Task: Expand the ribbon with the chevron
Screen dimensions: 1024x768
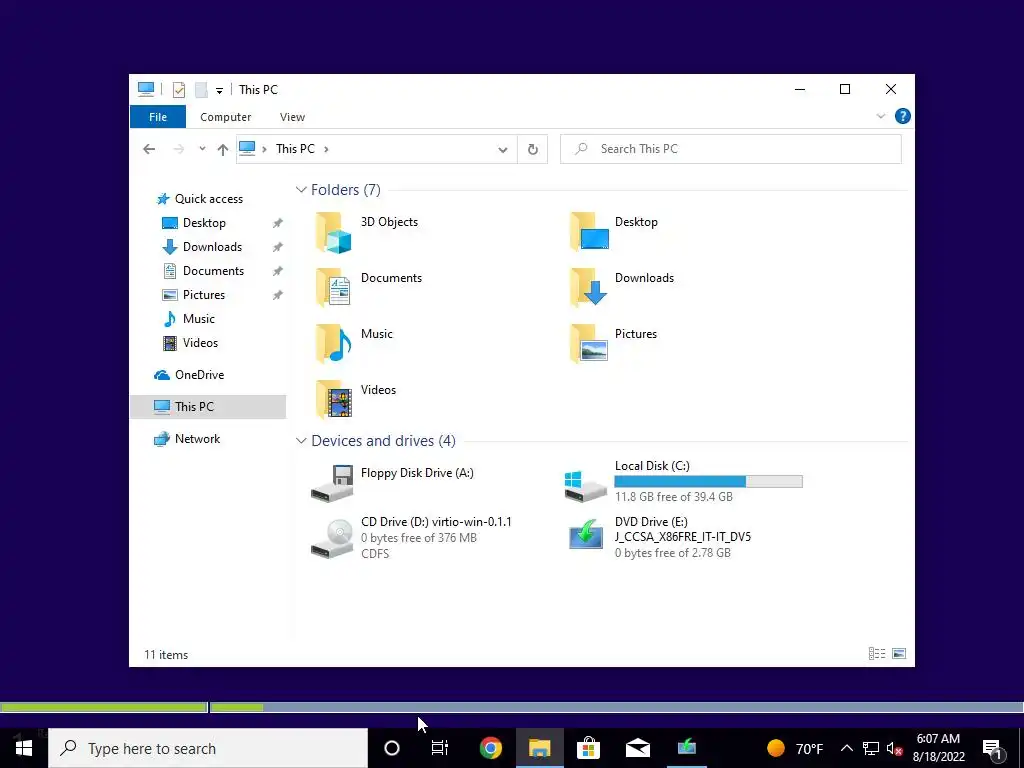Action: [880, 116]
